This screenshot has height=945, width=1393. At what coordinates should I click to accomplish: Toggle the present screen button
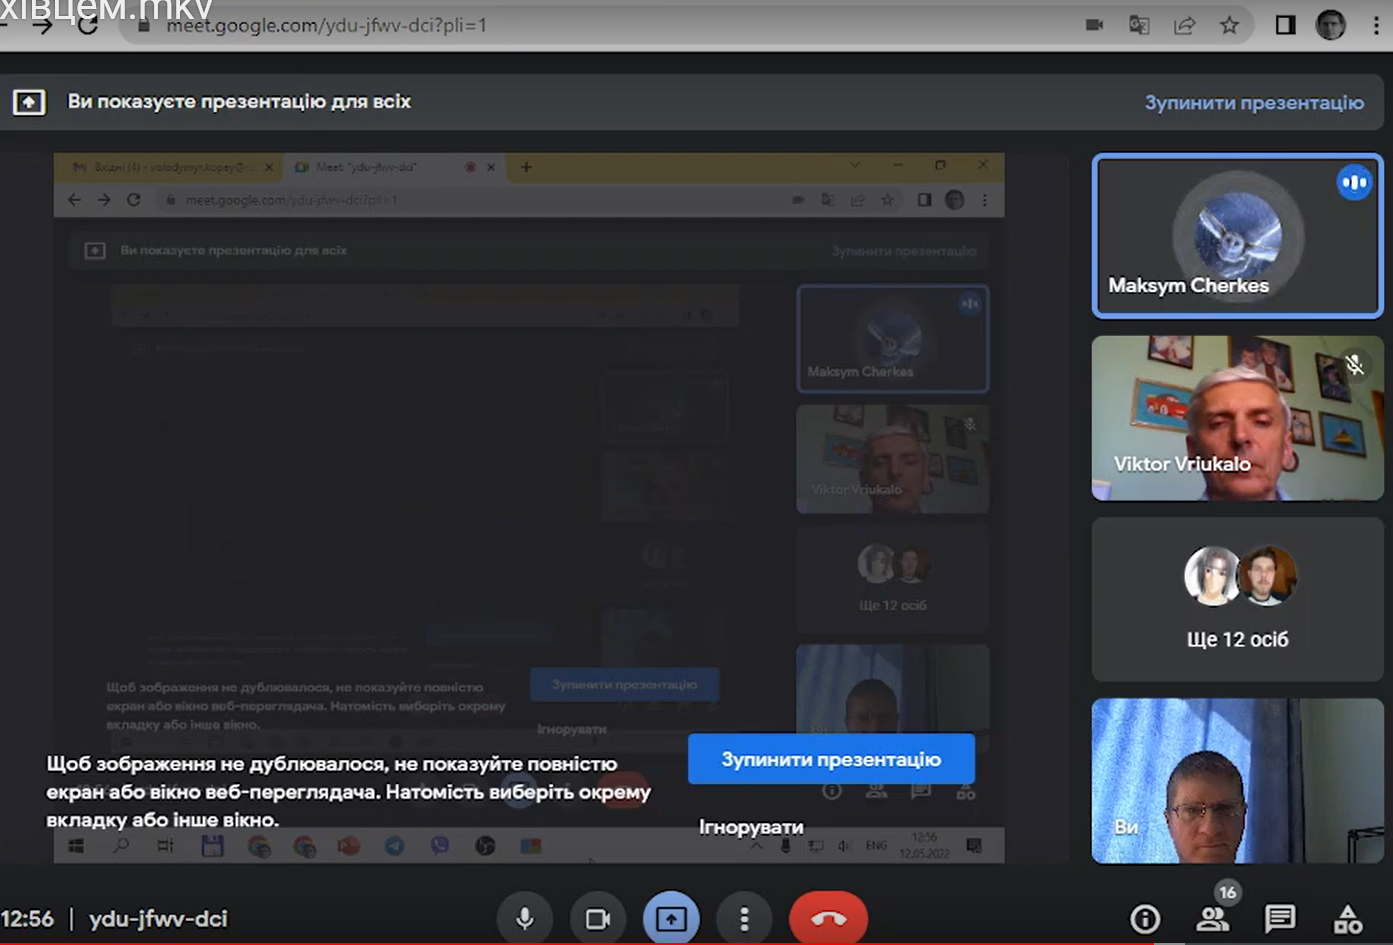(x=671, y=918)
